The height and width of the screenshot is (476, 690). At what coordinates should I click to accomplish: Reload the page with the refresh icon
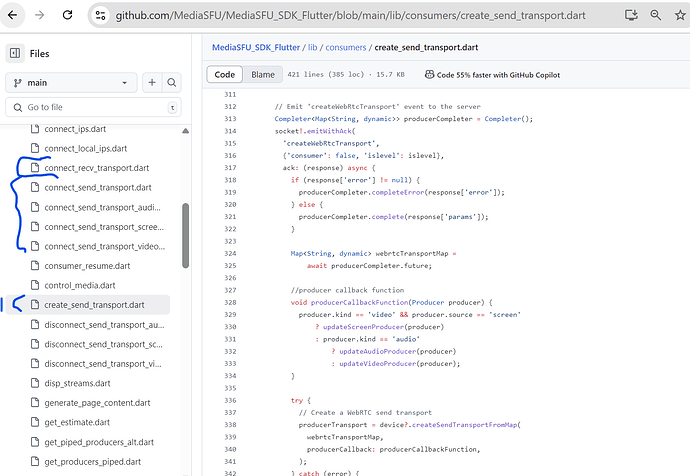click(x=67, y=15)
